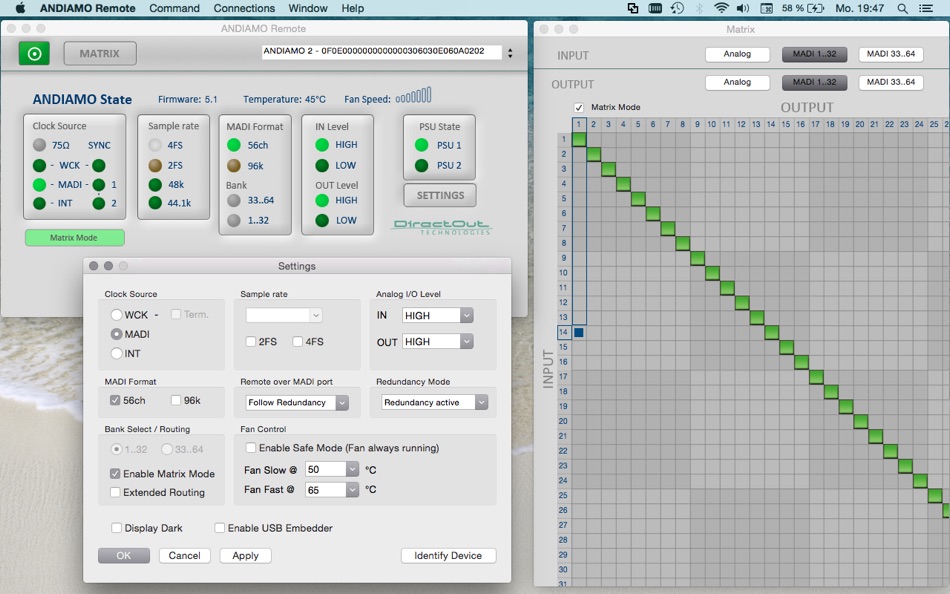Open the Help menu
This screenshot has width=950, height=594.
(x=353, y=8)
